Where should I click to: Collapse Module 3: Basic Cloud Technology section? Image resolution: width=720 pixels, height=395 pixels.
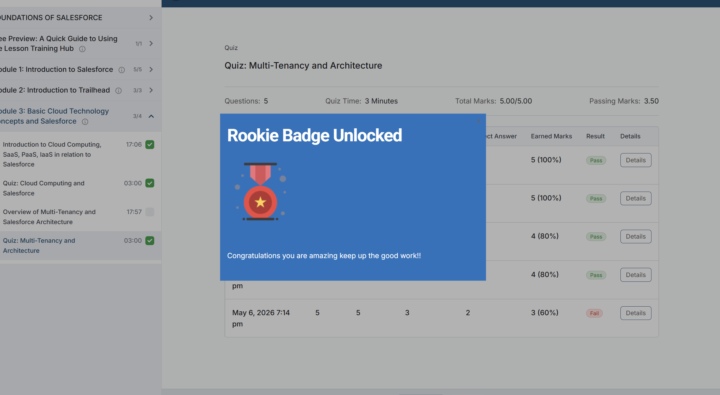click(x=151, y=116)
